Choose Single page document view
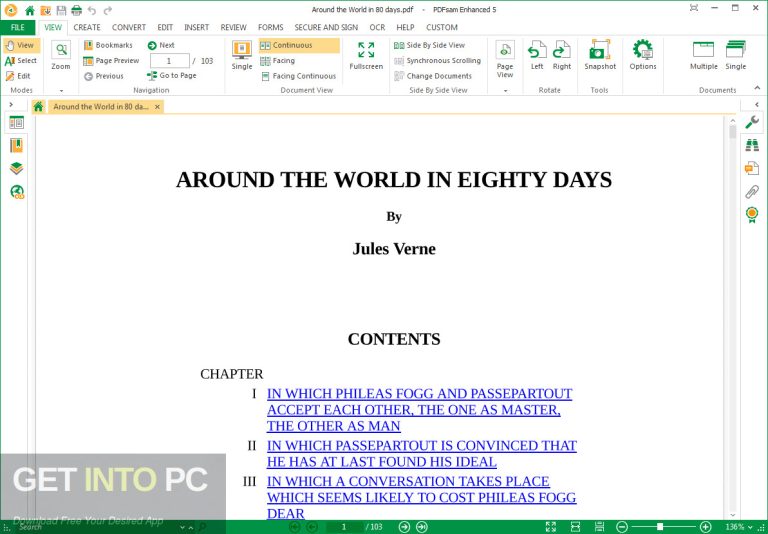Screen dimensions: 768x534 241,55
